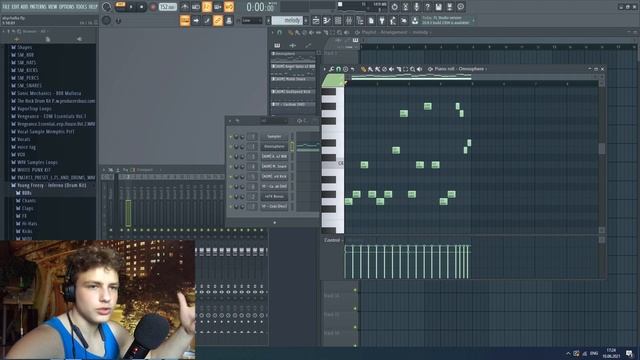Viewport: 640px width, 360px height.
Task: Open the Control lane dropdown
Action: [333, 240]
